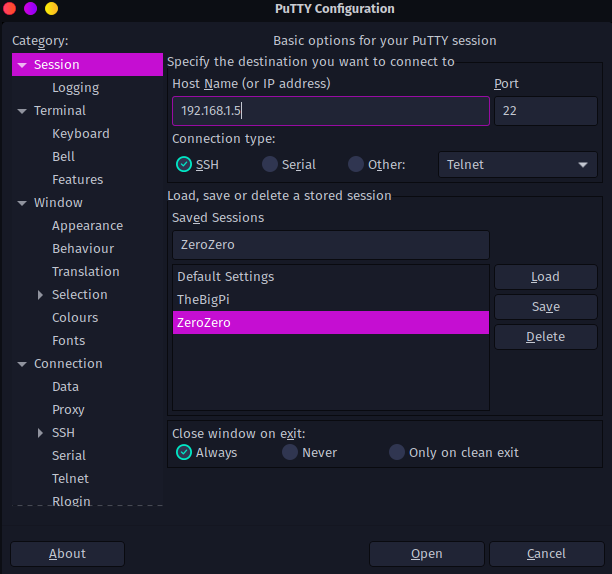Delete the selected saved session
The image size is (612, 574).
[546, 337]
